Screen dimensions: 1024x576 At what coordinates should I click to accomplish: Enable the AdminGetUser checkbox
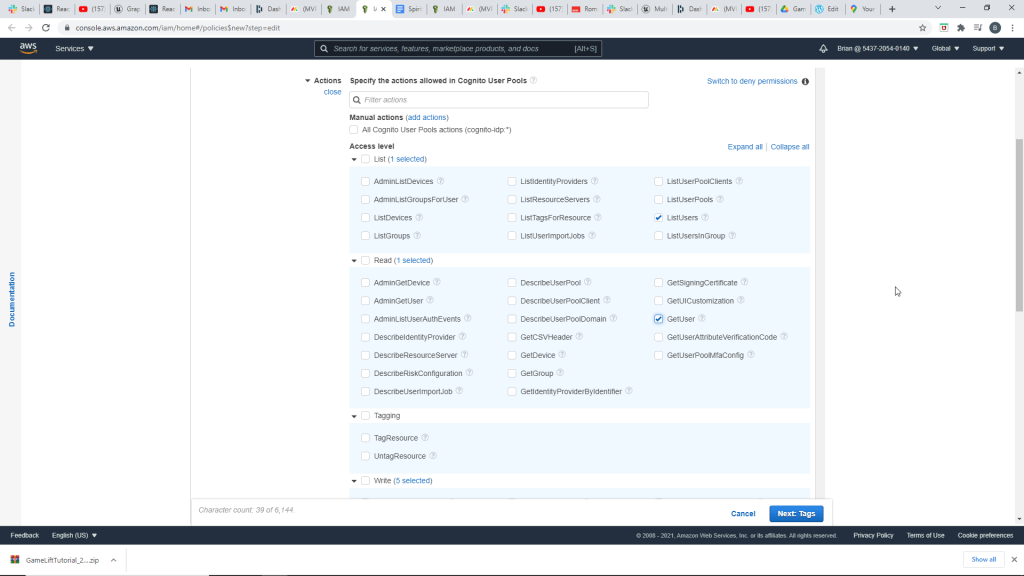[365, 301]
